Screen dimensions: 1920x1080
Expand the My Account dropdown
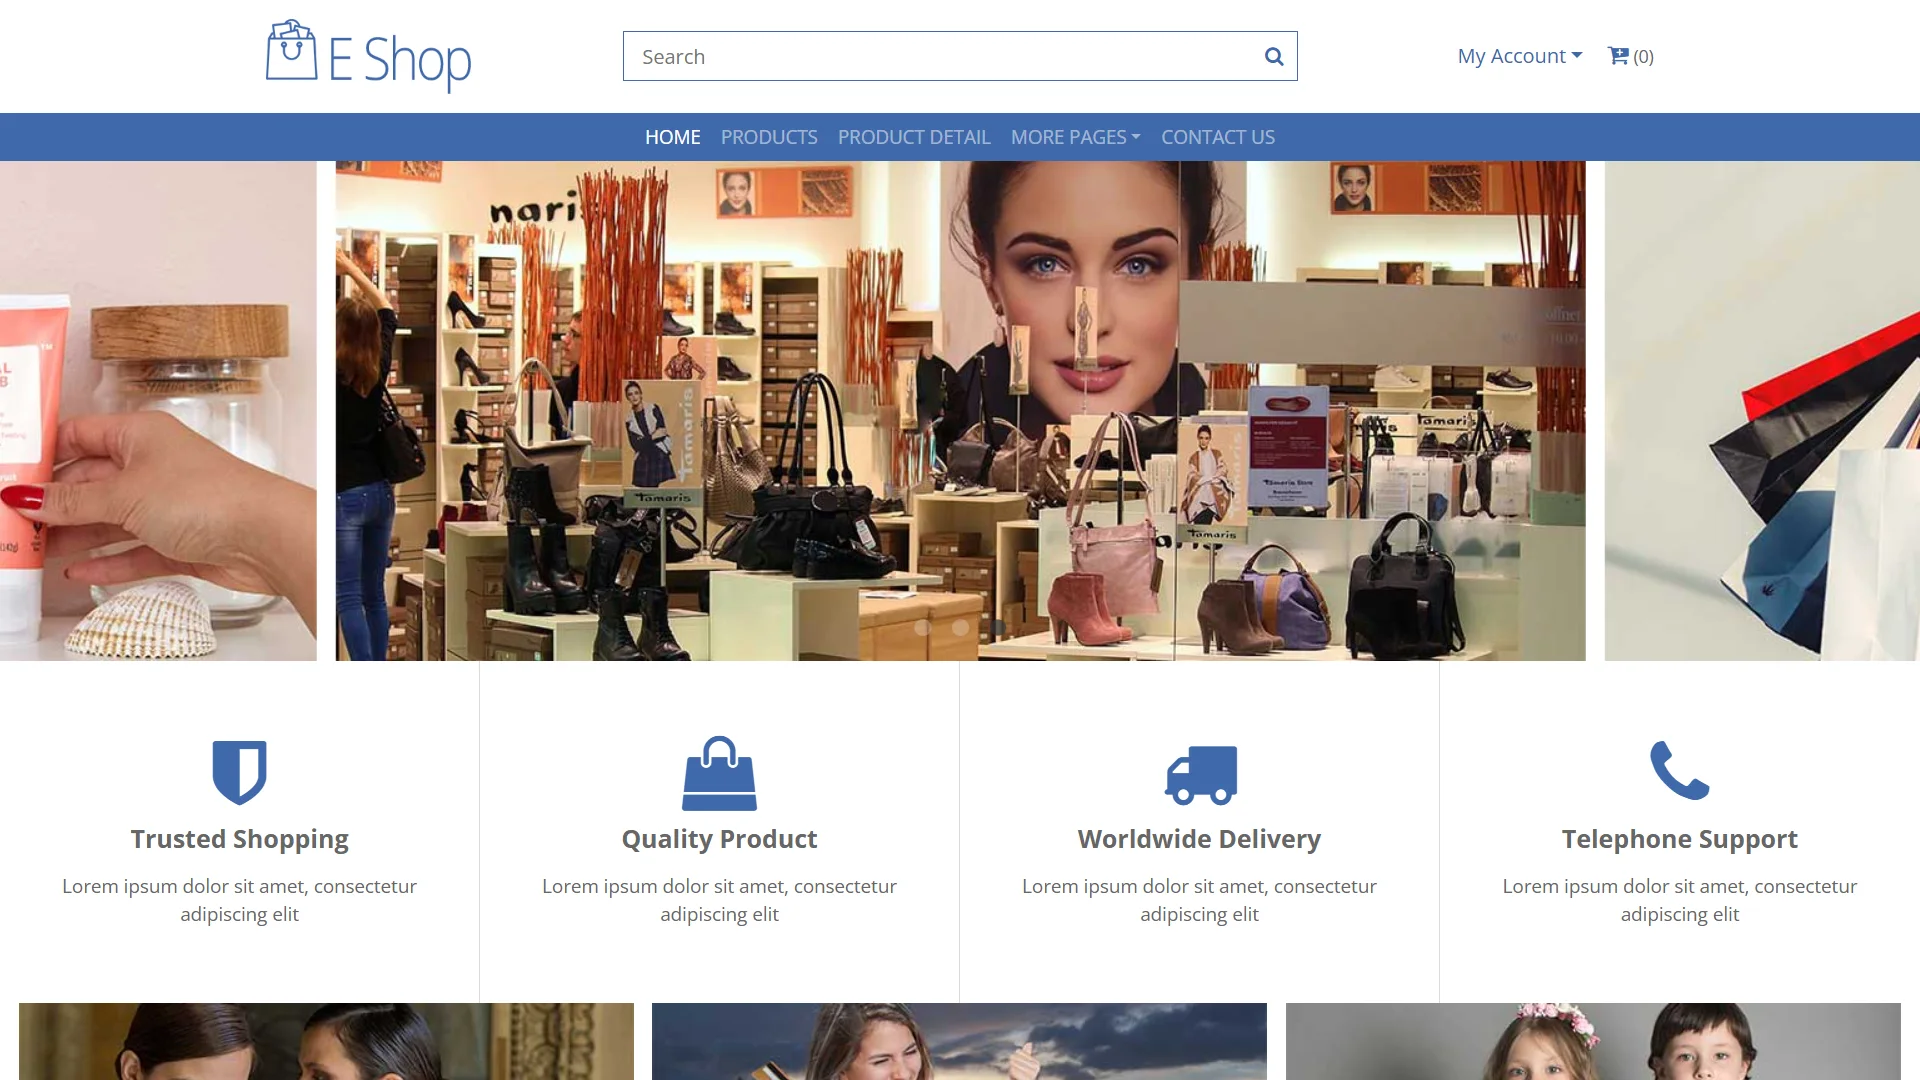1519,56
